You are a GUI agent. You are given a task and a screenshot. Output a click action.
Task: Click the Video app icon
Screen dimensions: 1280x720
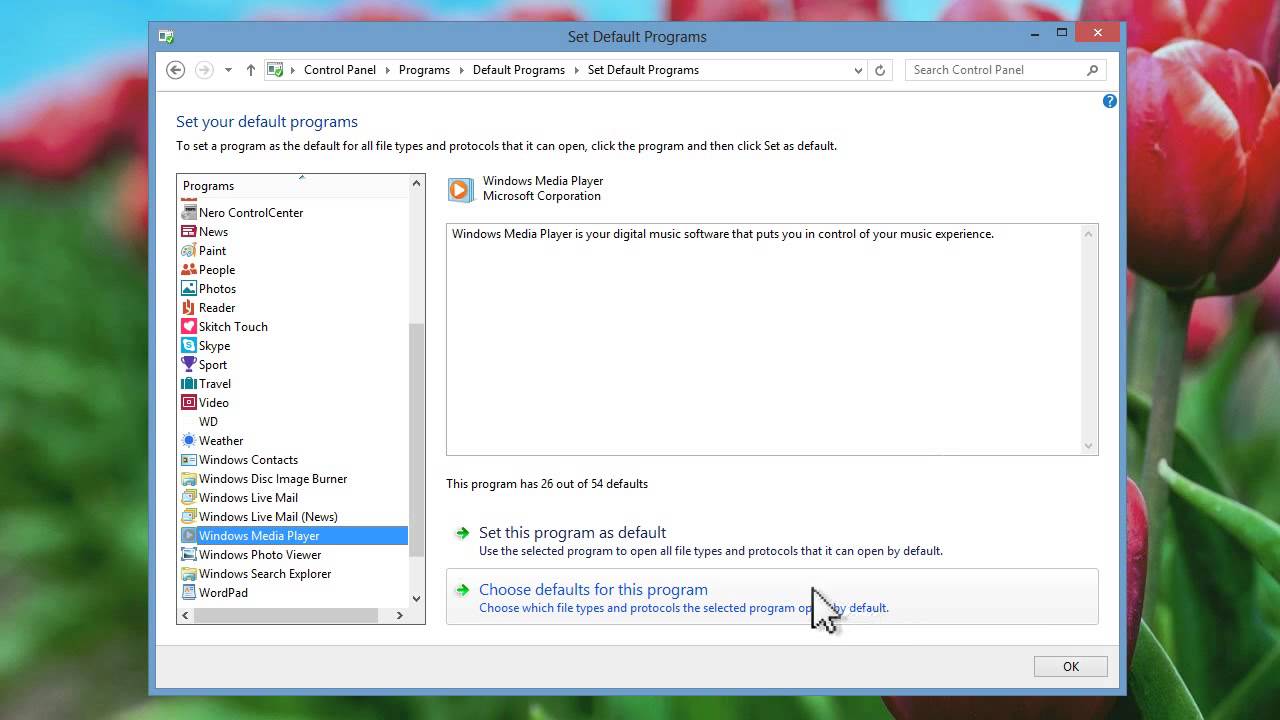189,402
